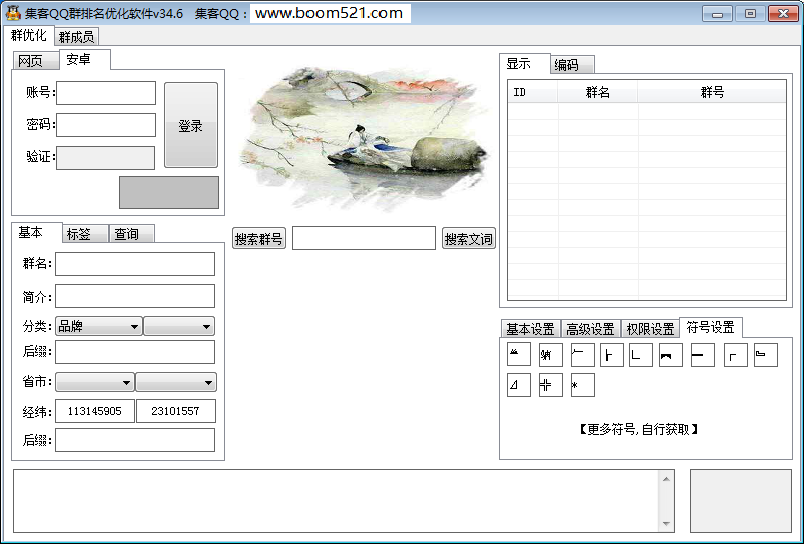Image resolution: width=804 pixels, height=544 pixels.
Task: Open the 网页 login tab
Action: [35, 61]
